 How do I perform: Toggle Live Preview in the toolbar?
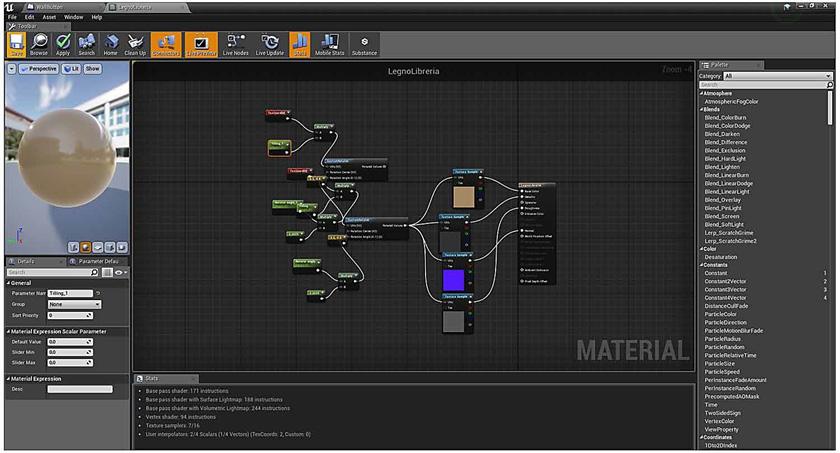tap(201, 42)
